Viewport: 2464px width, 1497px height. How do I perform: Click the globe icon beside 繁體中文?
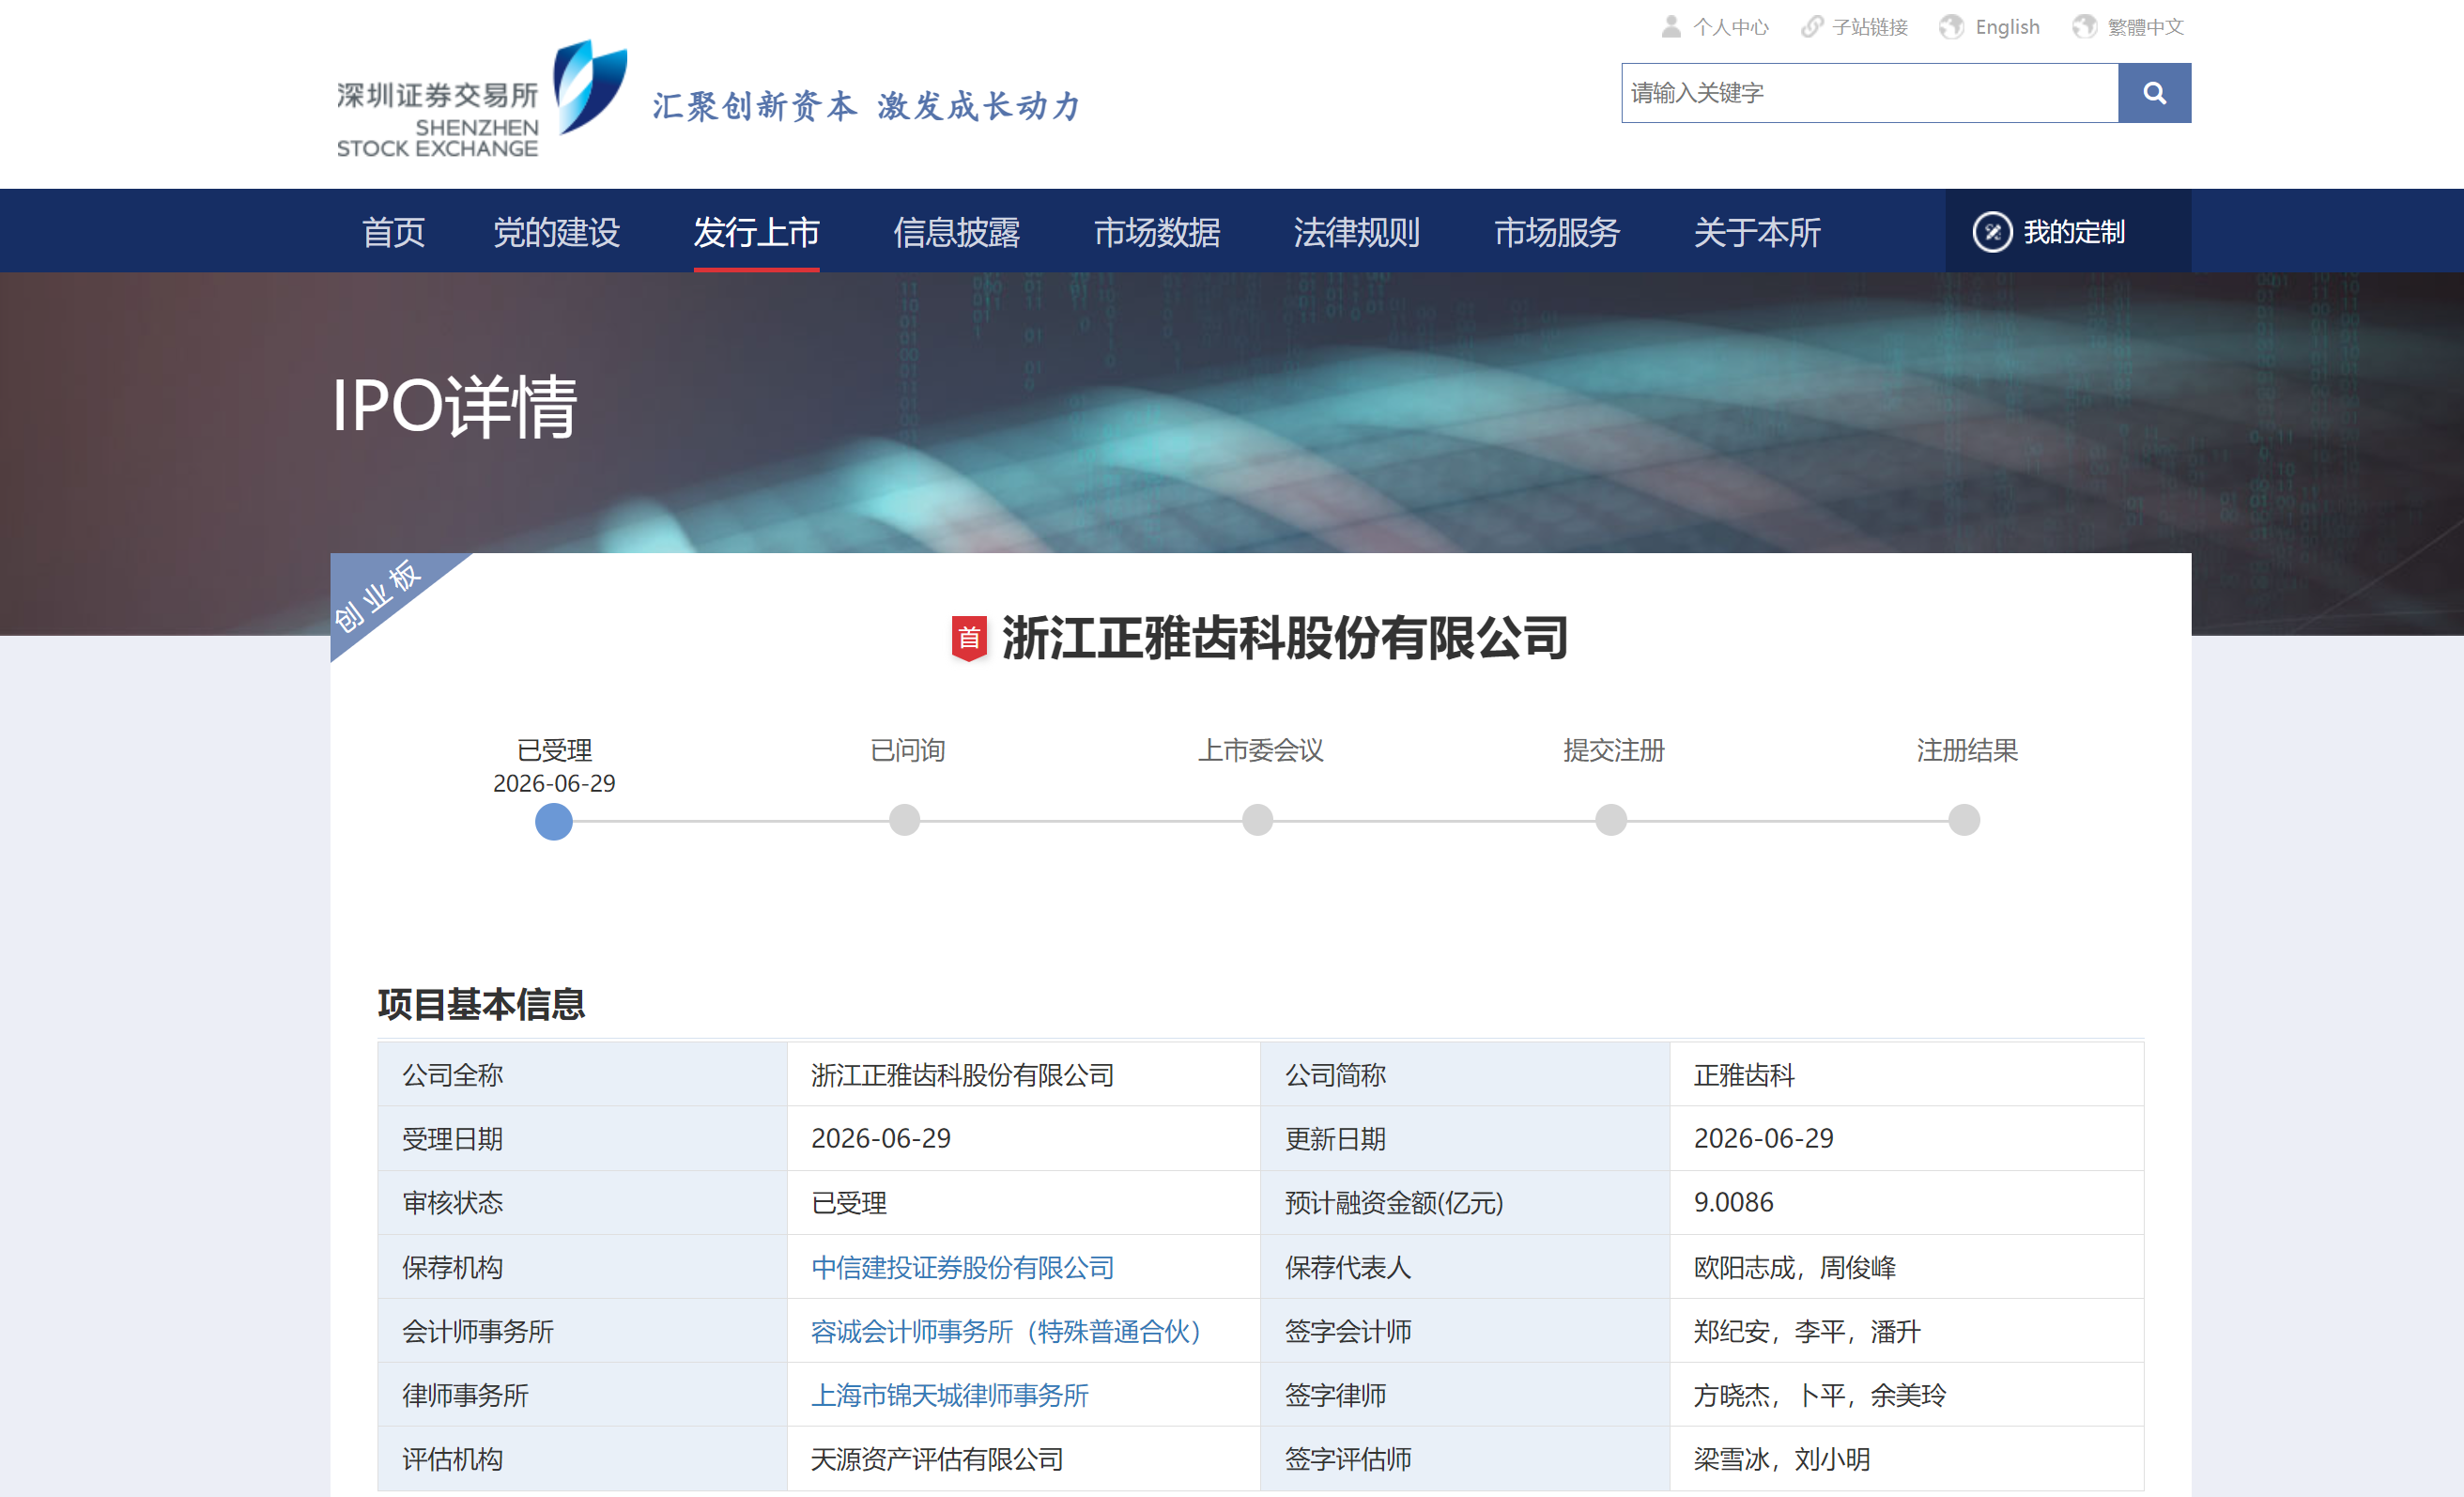[x=2084, y=27]
